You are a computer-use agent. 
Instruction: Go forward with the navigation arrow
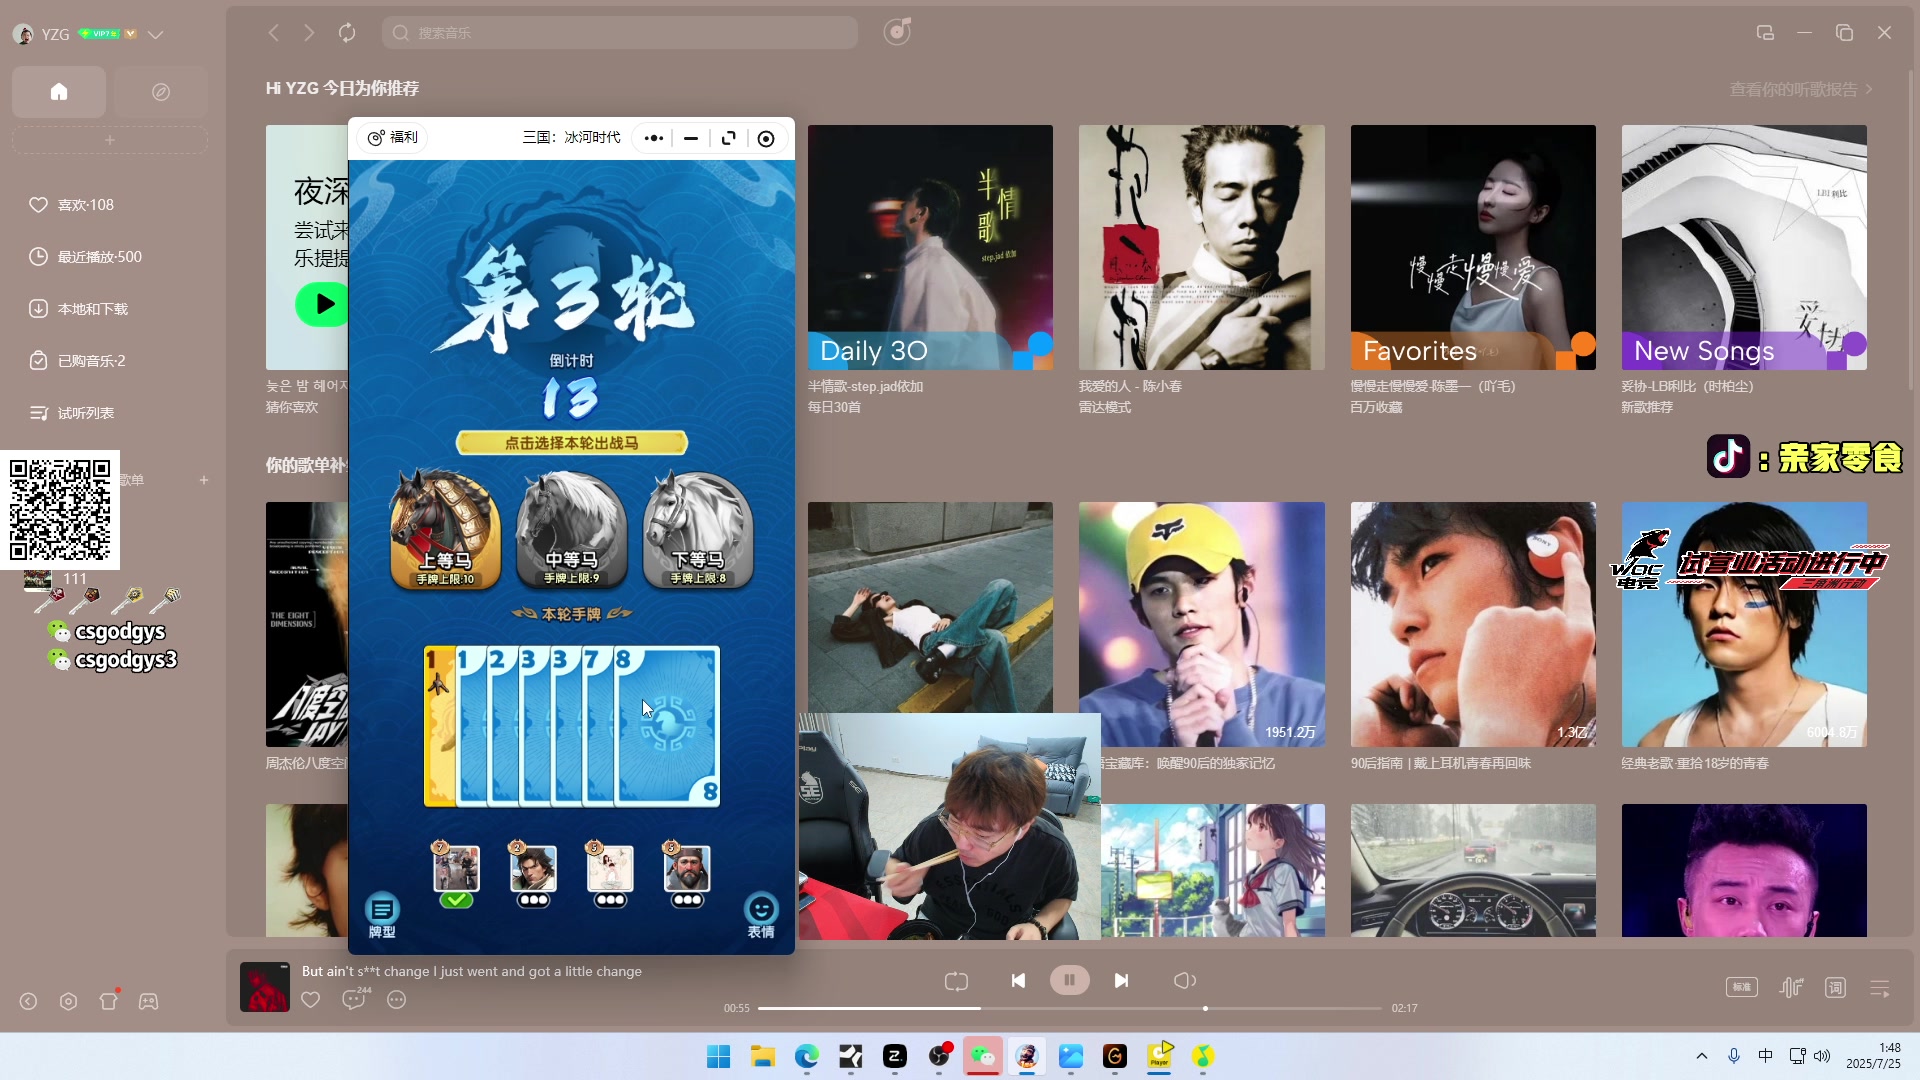coord(309,33)
